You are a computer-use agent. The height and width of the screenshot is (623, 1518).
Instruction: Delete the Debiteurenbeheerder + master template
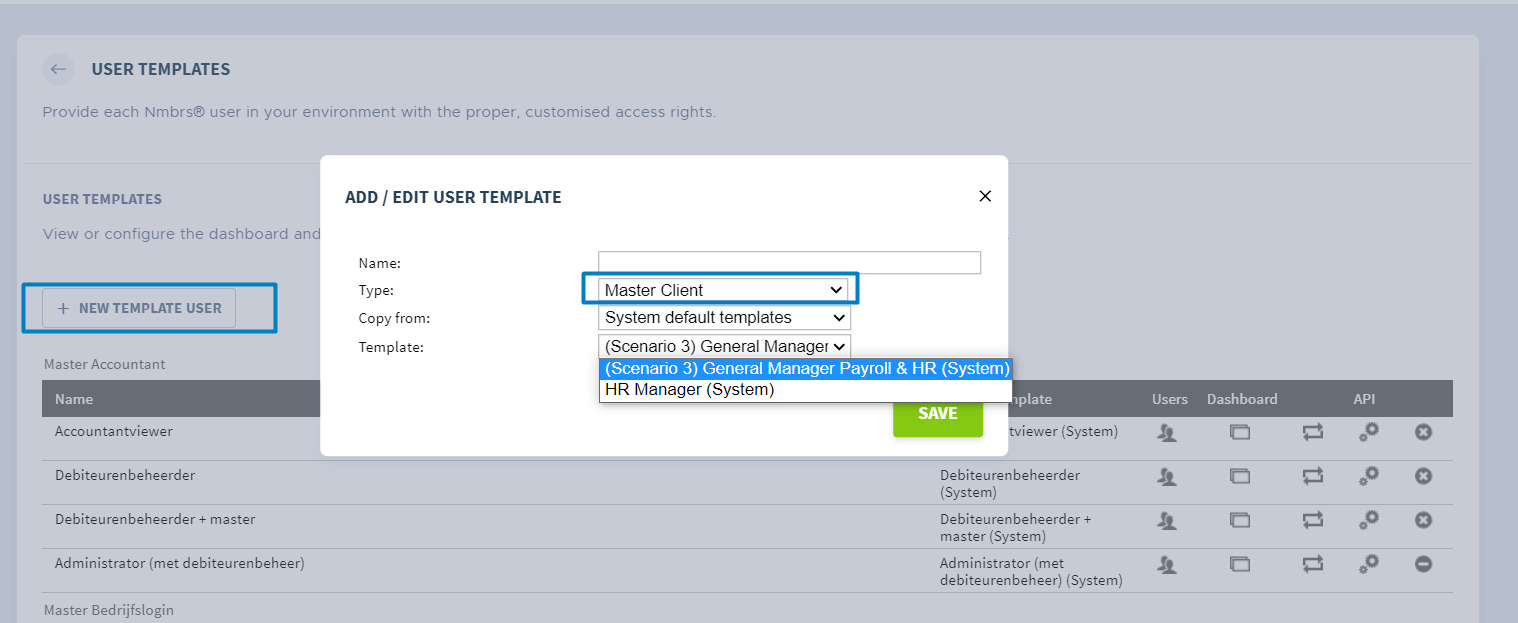(1423, 520)
